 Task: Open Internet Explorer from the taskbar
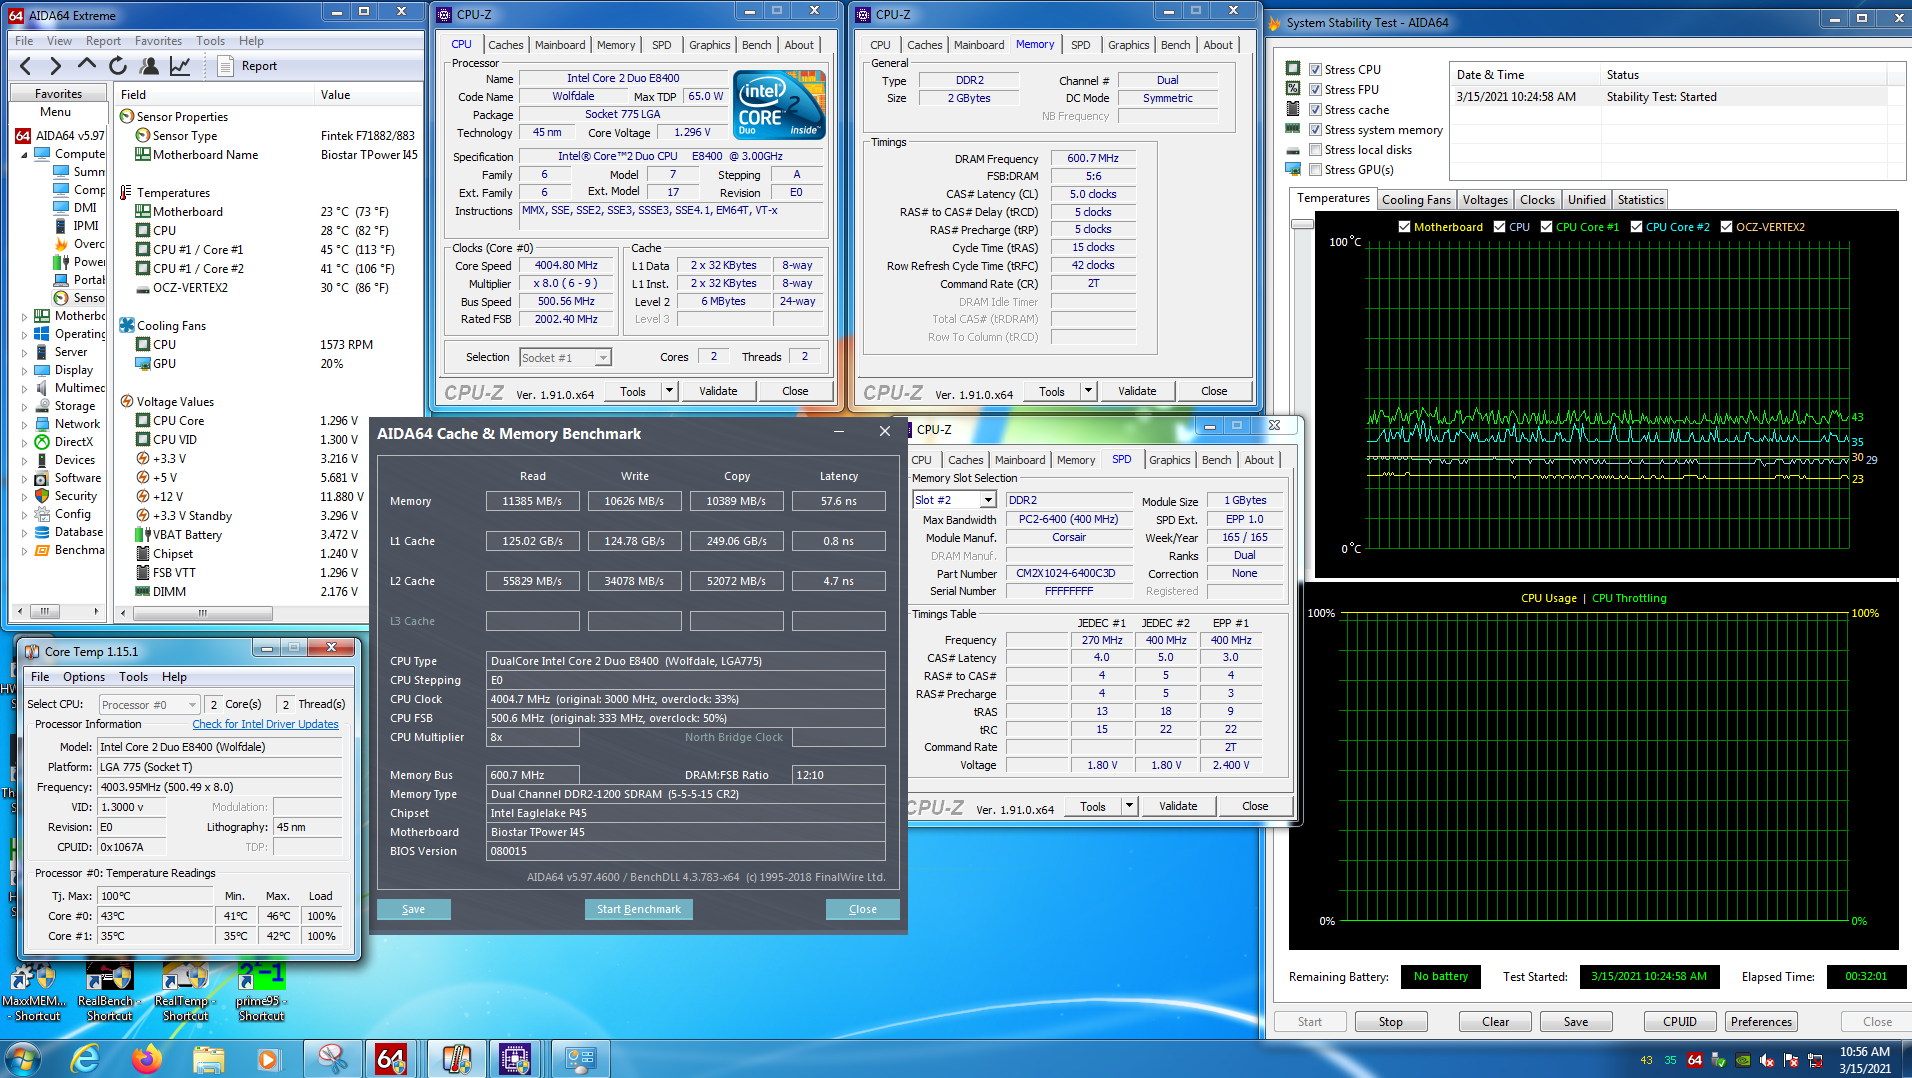[86, 1058]
